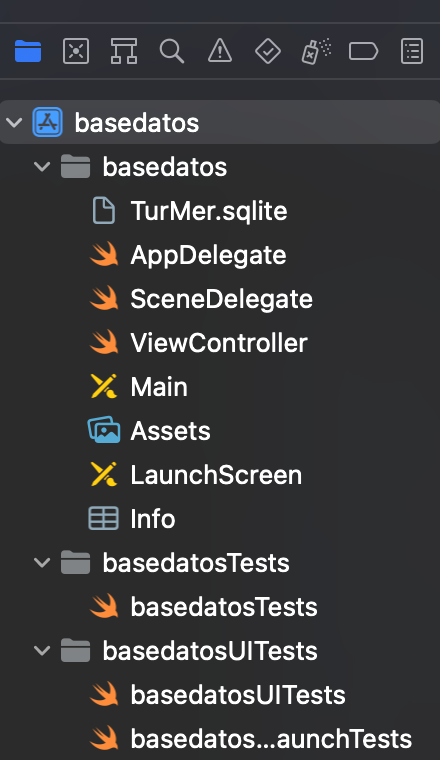Open the Report navigator list icon
Viewport: 440px width, 760px height.
point(412,51)
